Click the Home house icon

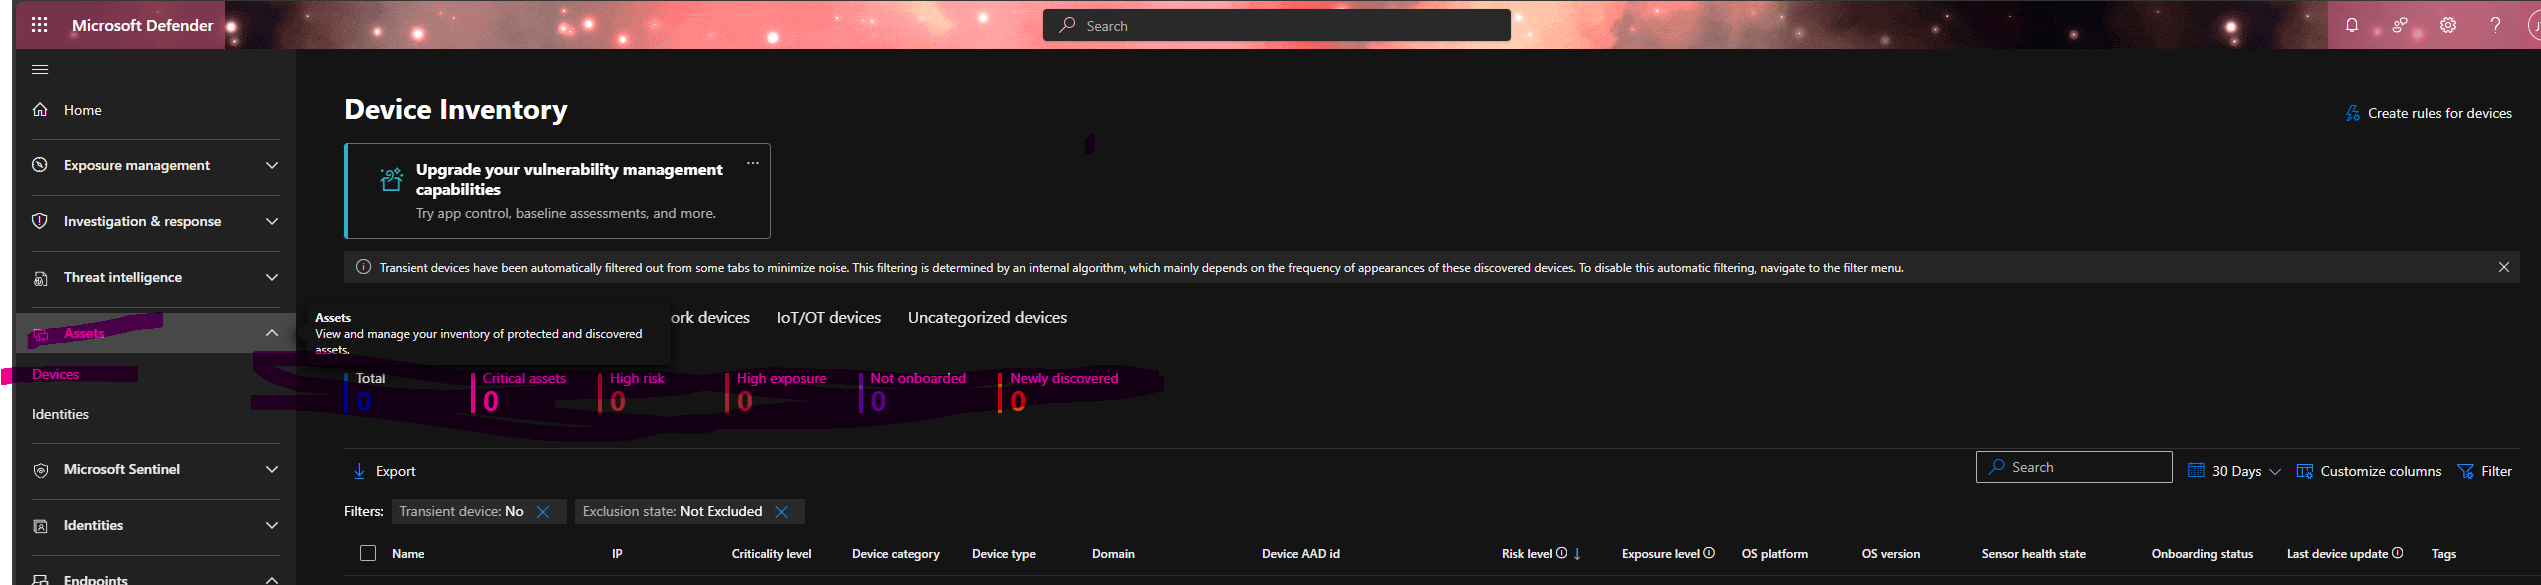40,110
